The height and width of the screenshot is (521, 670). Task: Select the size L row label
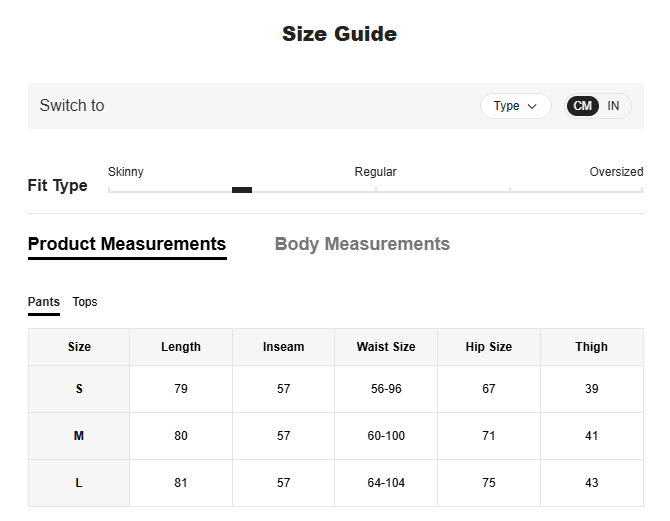(x=79, y=483)
